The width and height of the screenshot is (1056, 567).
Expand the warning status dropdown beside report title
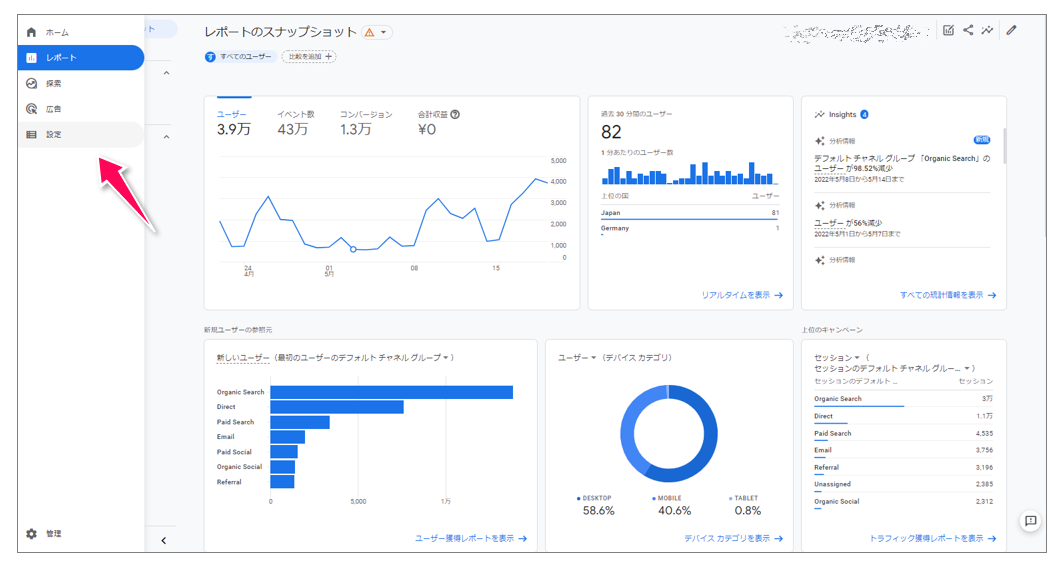pyautogui.click(x=376, y=33)
